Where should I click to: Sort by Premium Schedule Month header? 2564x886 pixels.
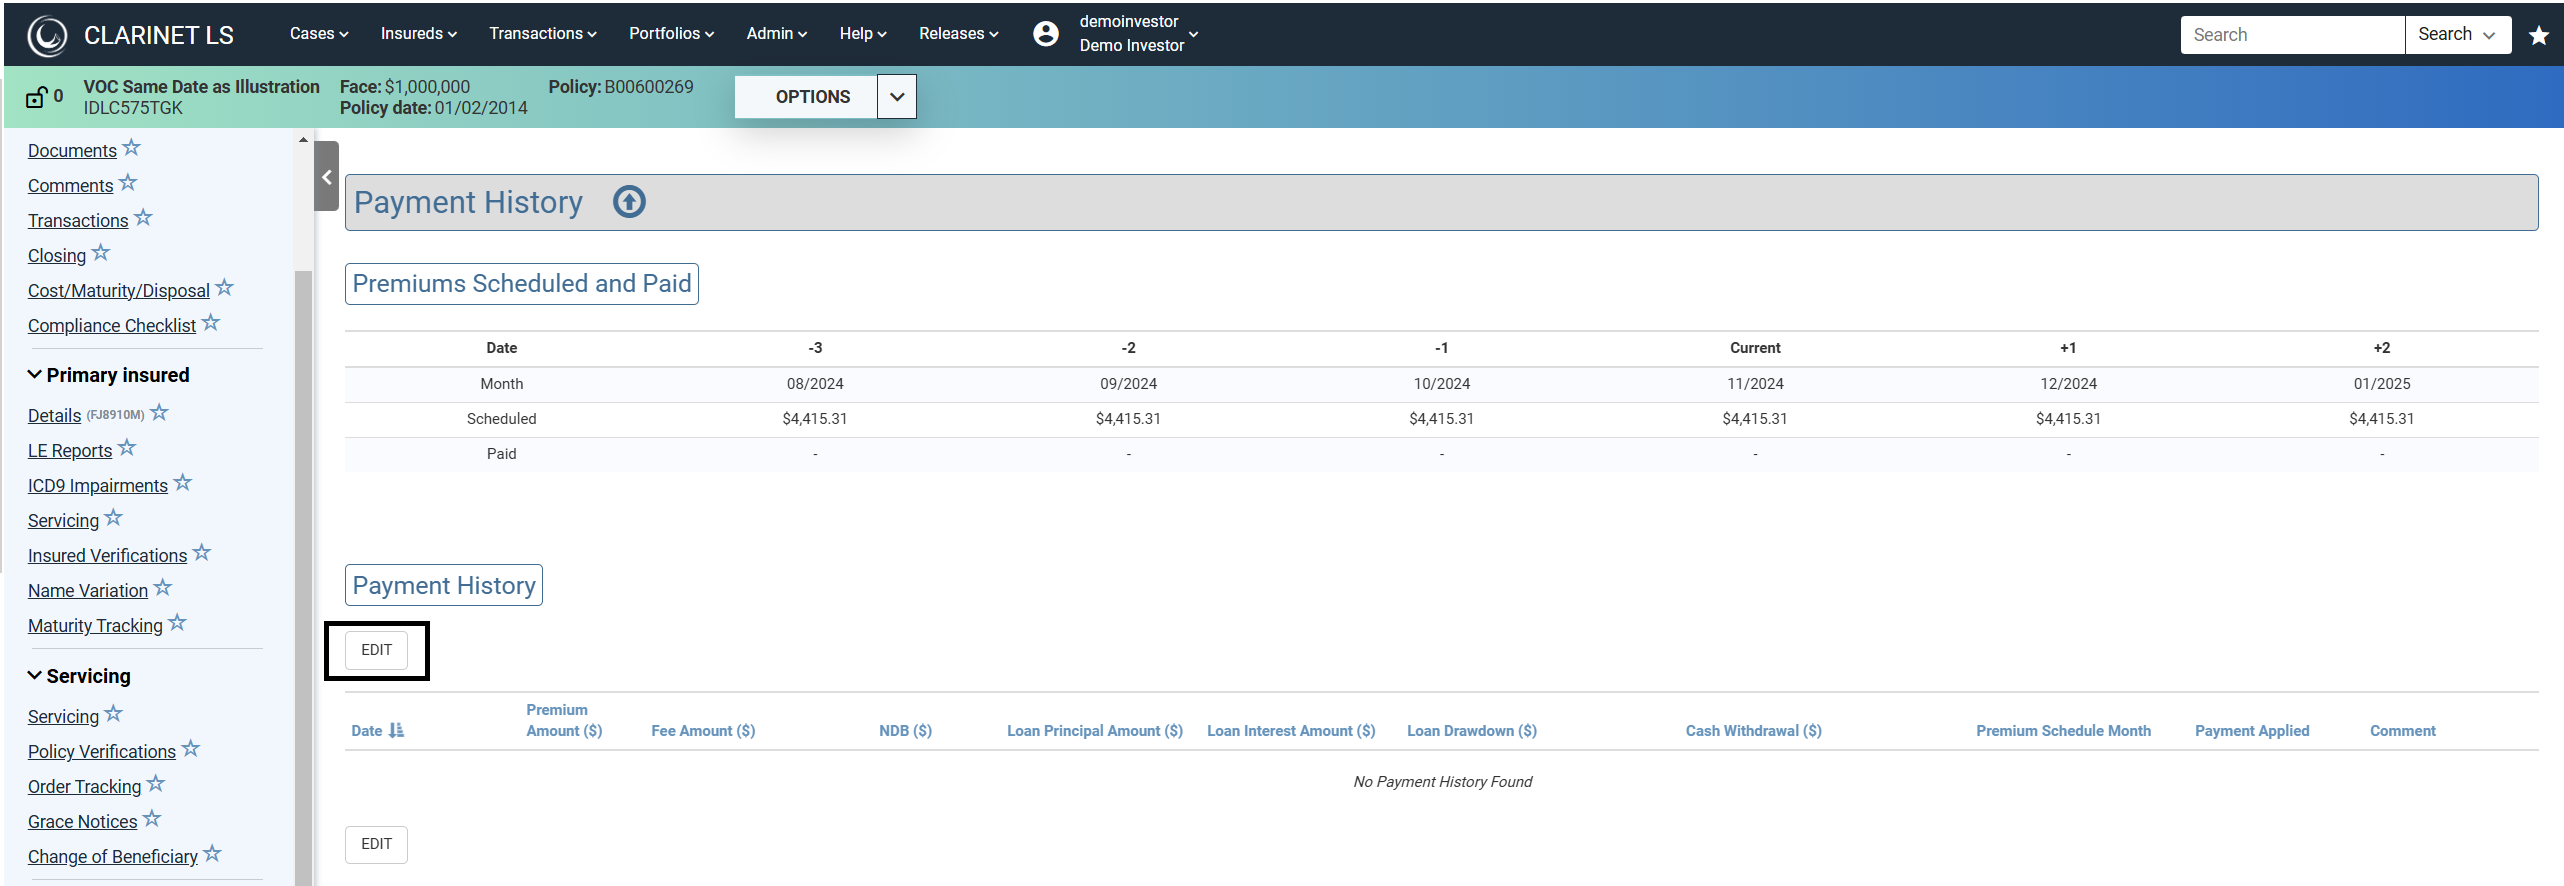(2063, 731)
